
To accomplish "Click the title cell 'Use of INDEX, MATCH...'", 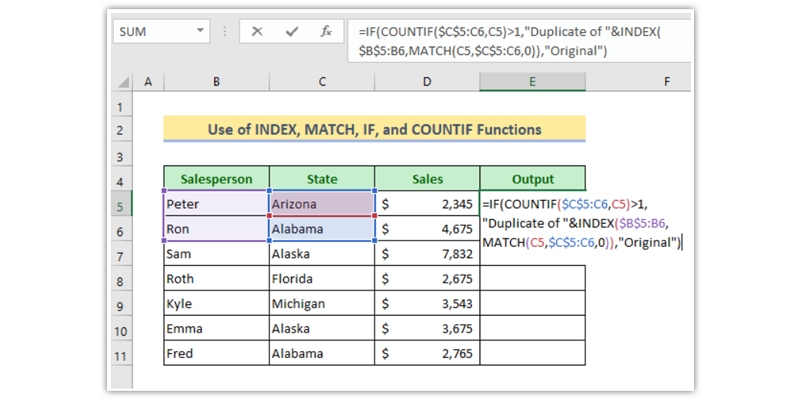I will (374, 130).
